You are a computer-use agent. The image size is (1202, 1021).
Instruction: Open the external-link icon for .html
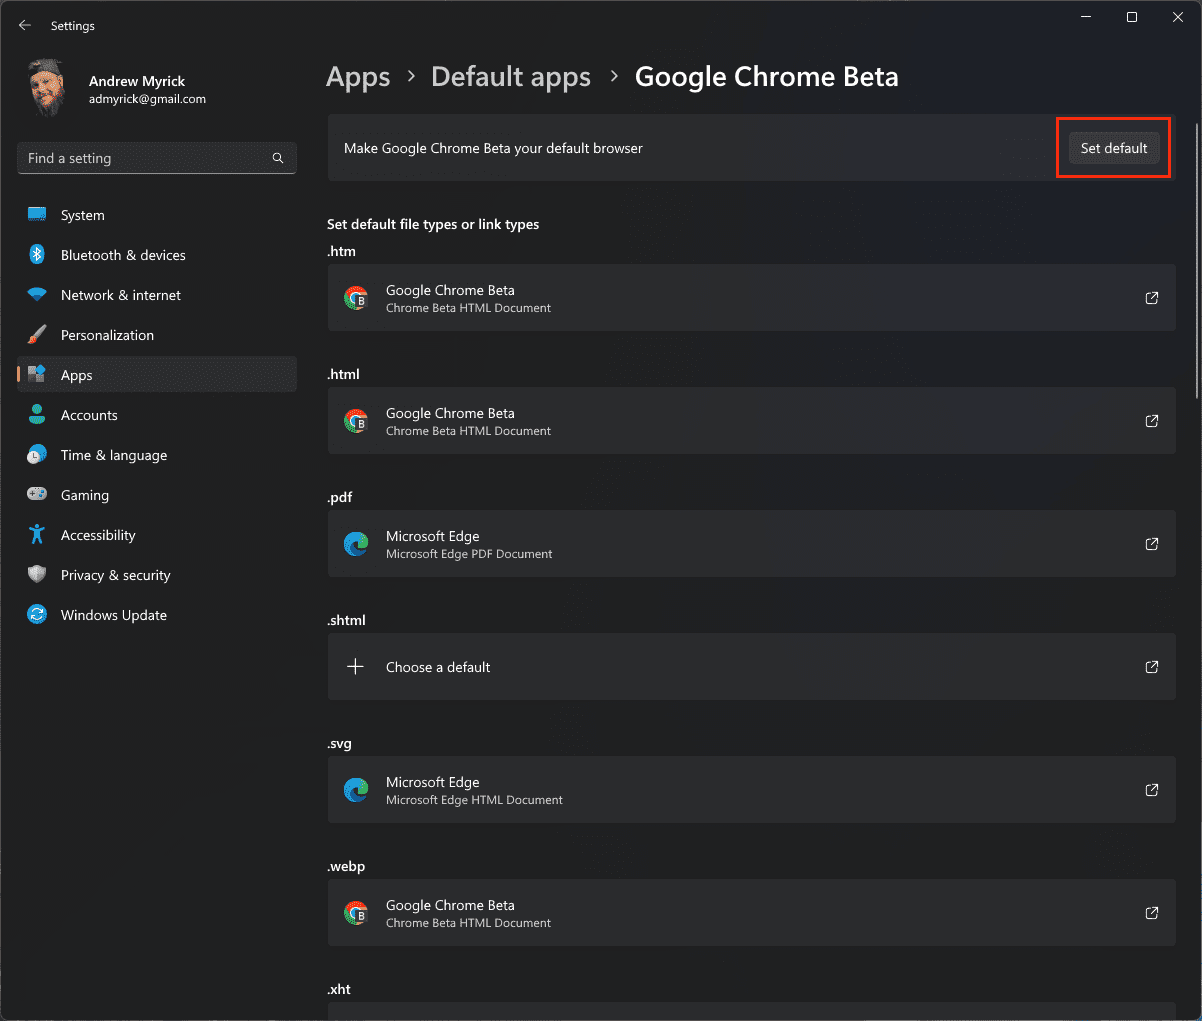tap(1152, 421)
